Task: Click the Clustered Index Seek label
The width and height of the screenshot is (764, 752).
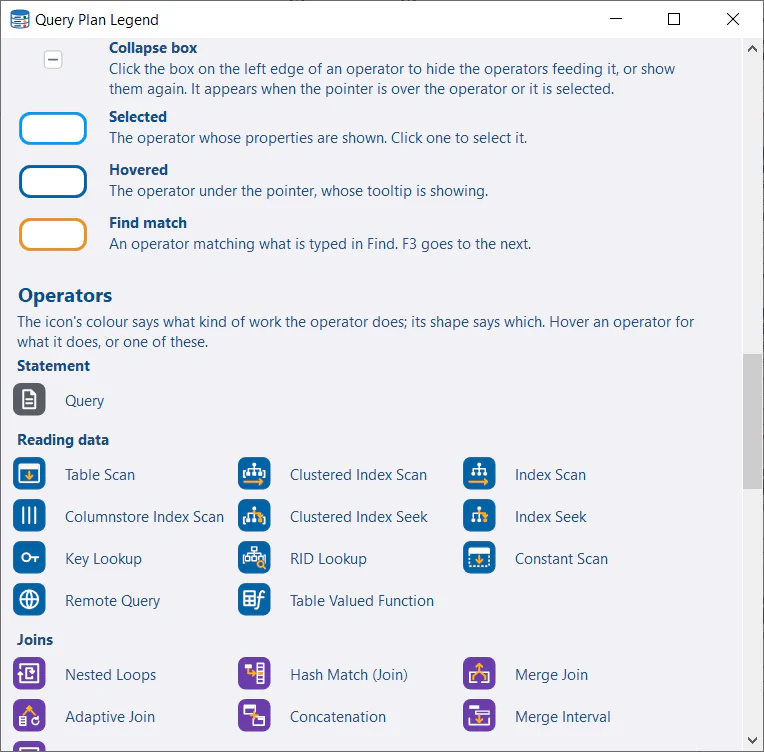Action: pos(359,517)
